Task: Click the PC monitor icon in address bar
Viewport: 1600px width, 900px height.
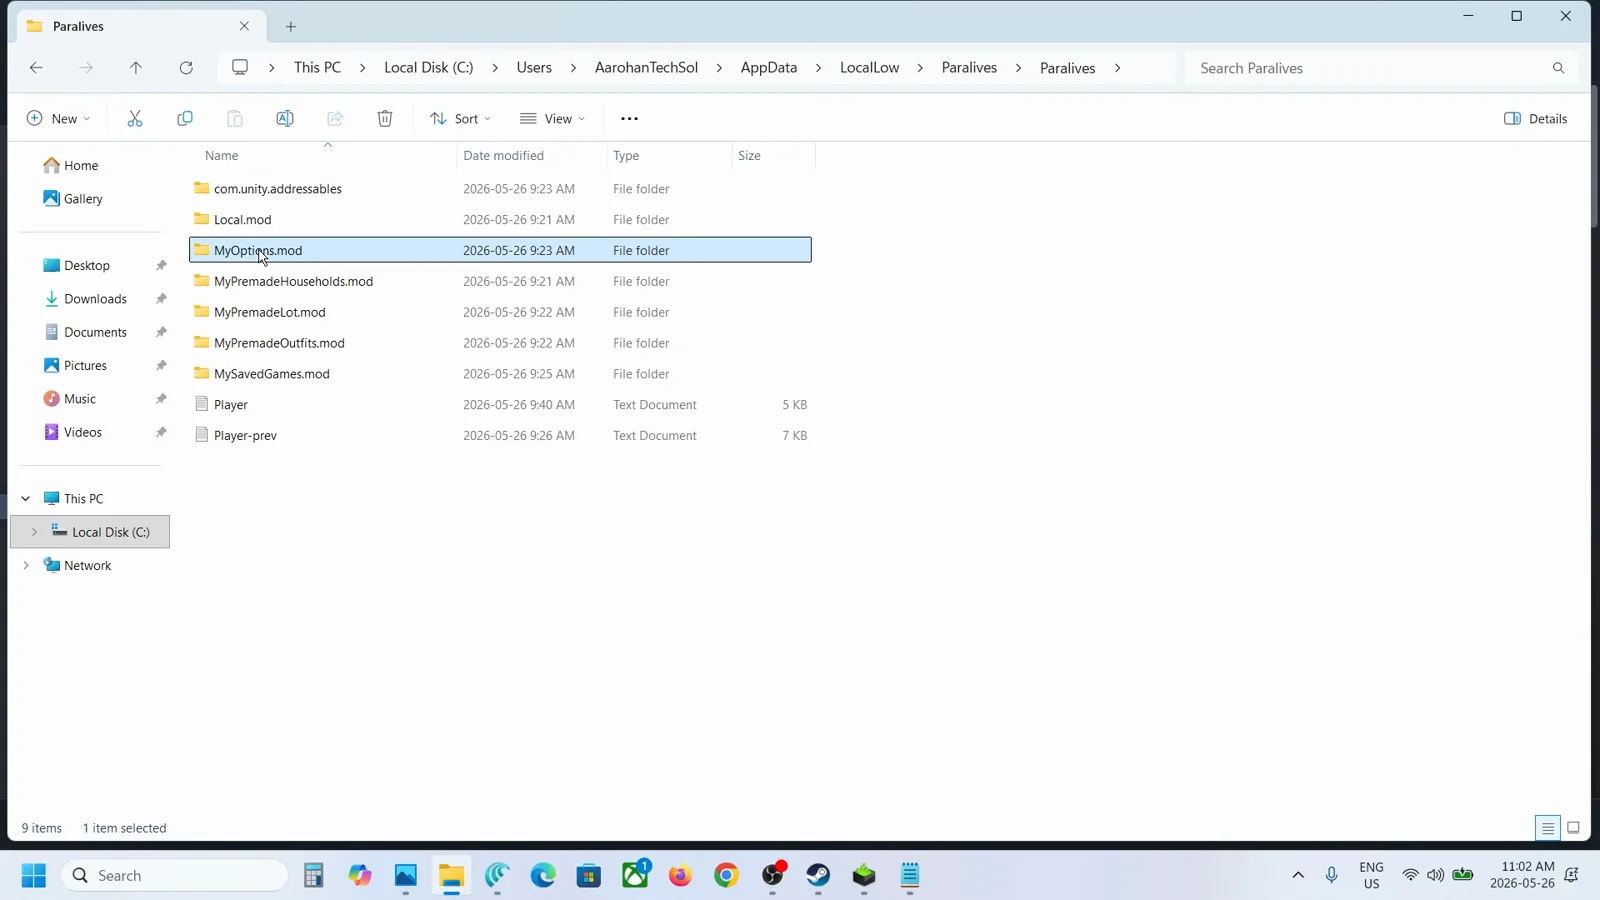Action: (240, 67)
